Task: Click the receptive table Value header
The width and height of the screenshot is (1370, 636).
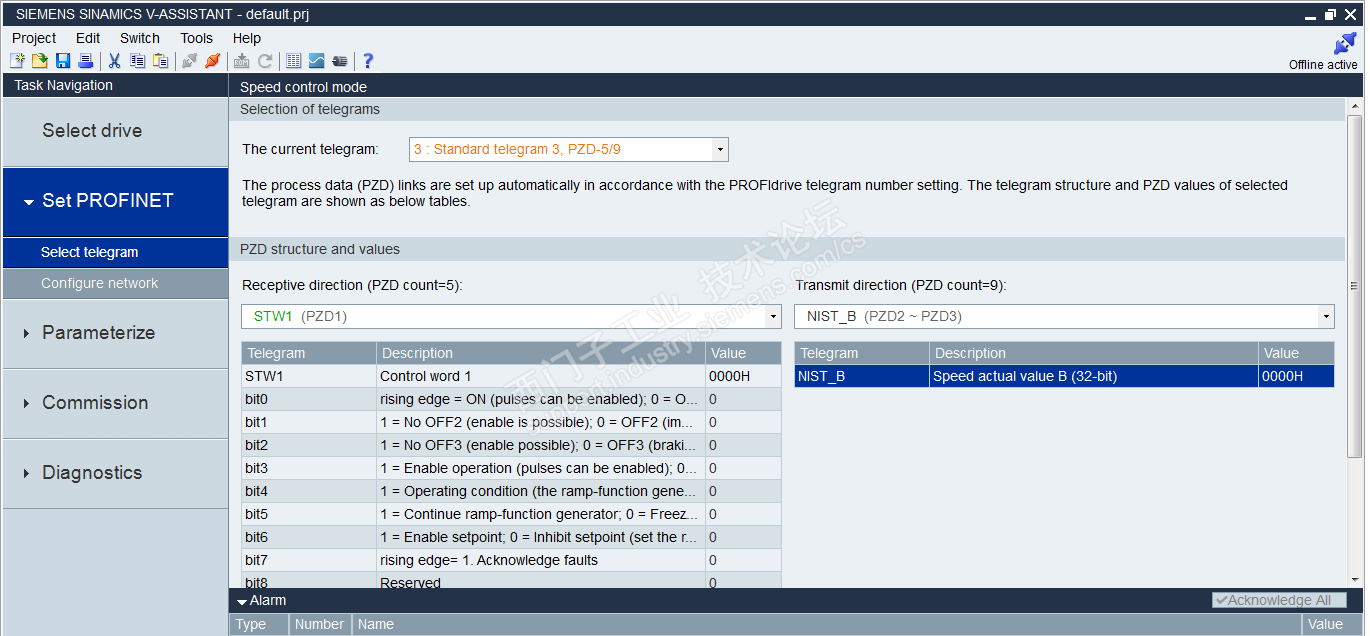Action: 743,353
